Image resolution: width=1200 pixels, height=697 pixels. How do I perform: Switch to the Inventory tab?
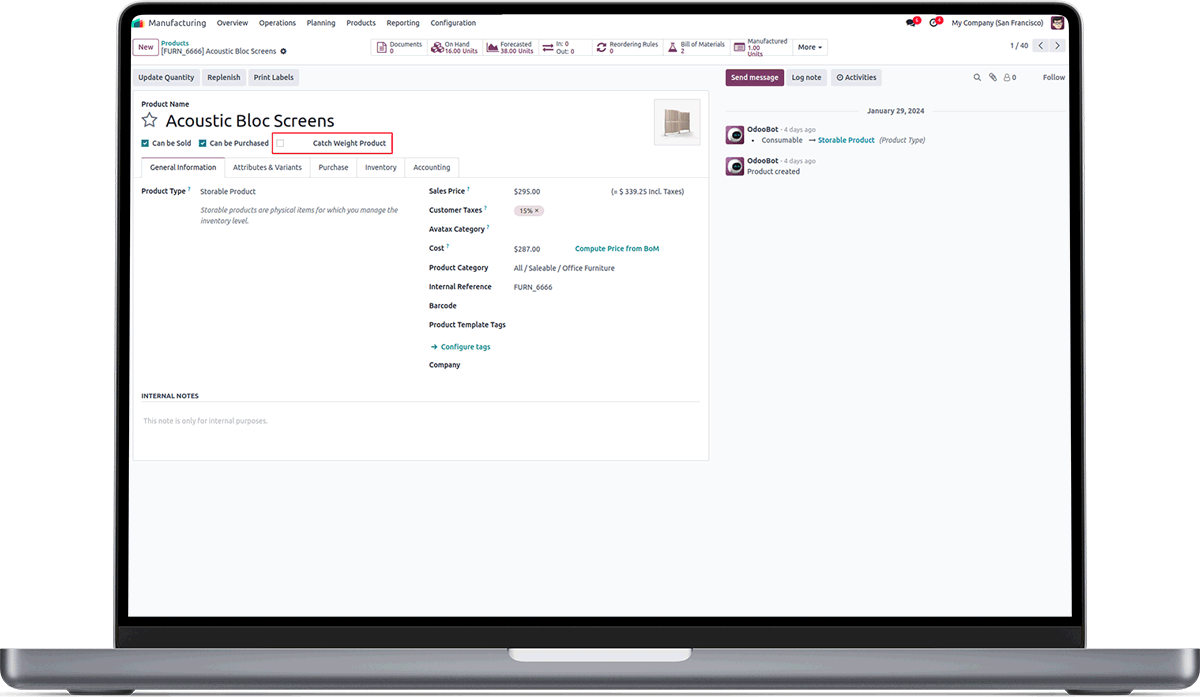point(380,167)
